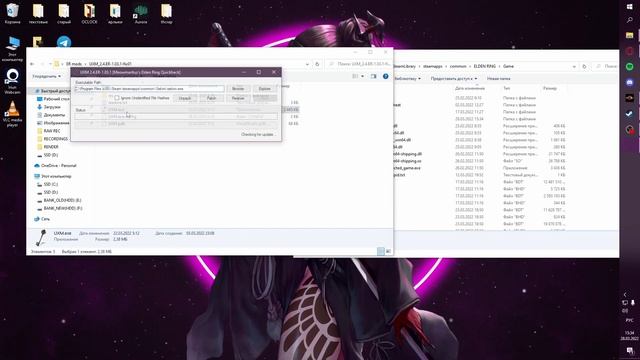640x360 pixels.
Task: Select SSD (C:) drive in sidebar
Action: [47, 184]
